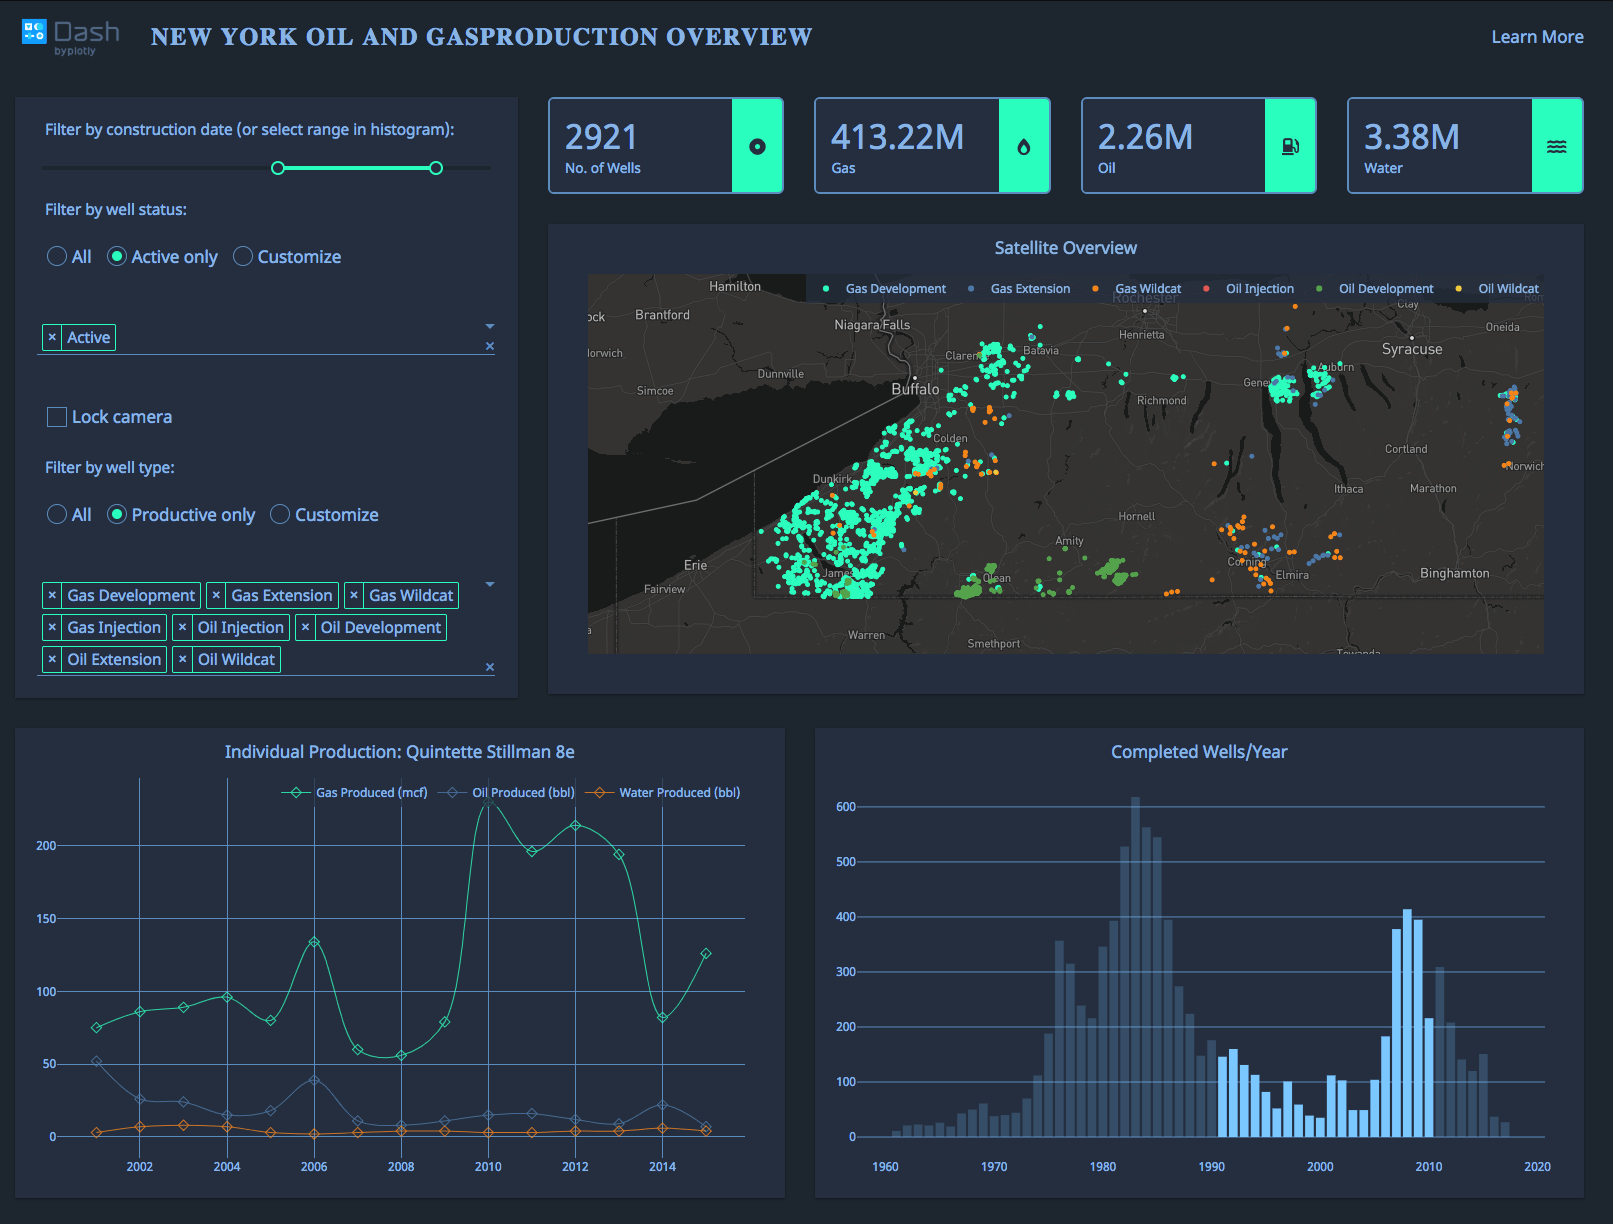Select the All well status radio button

(x=57, y=256)
